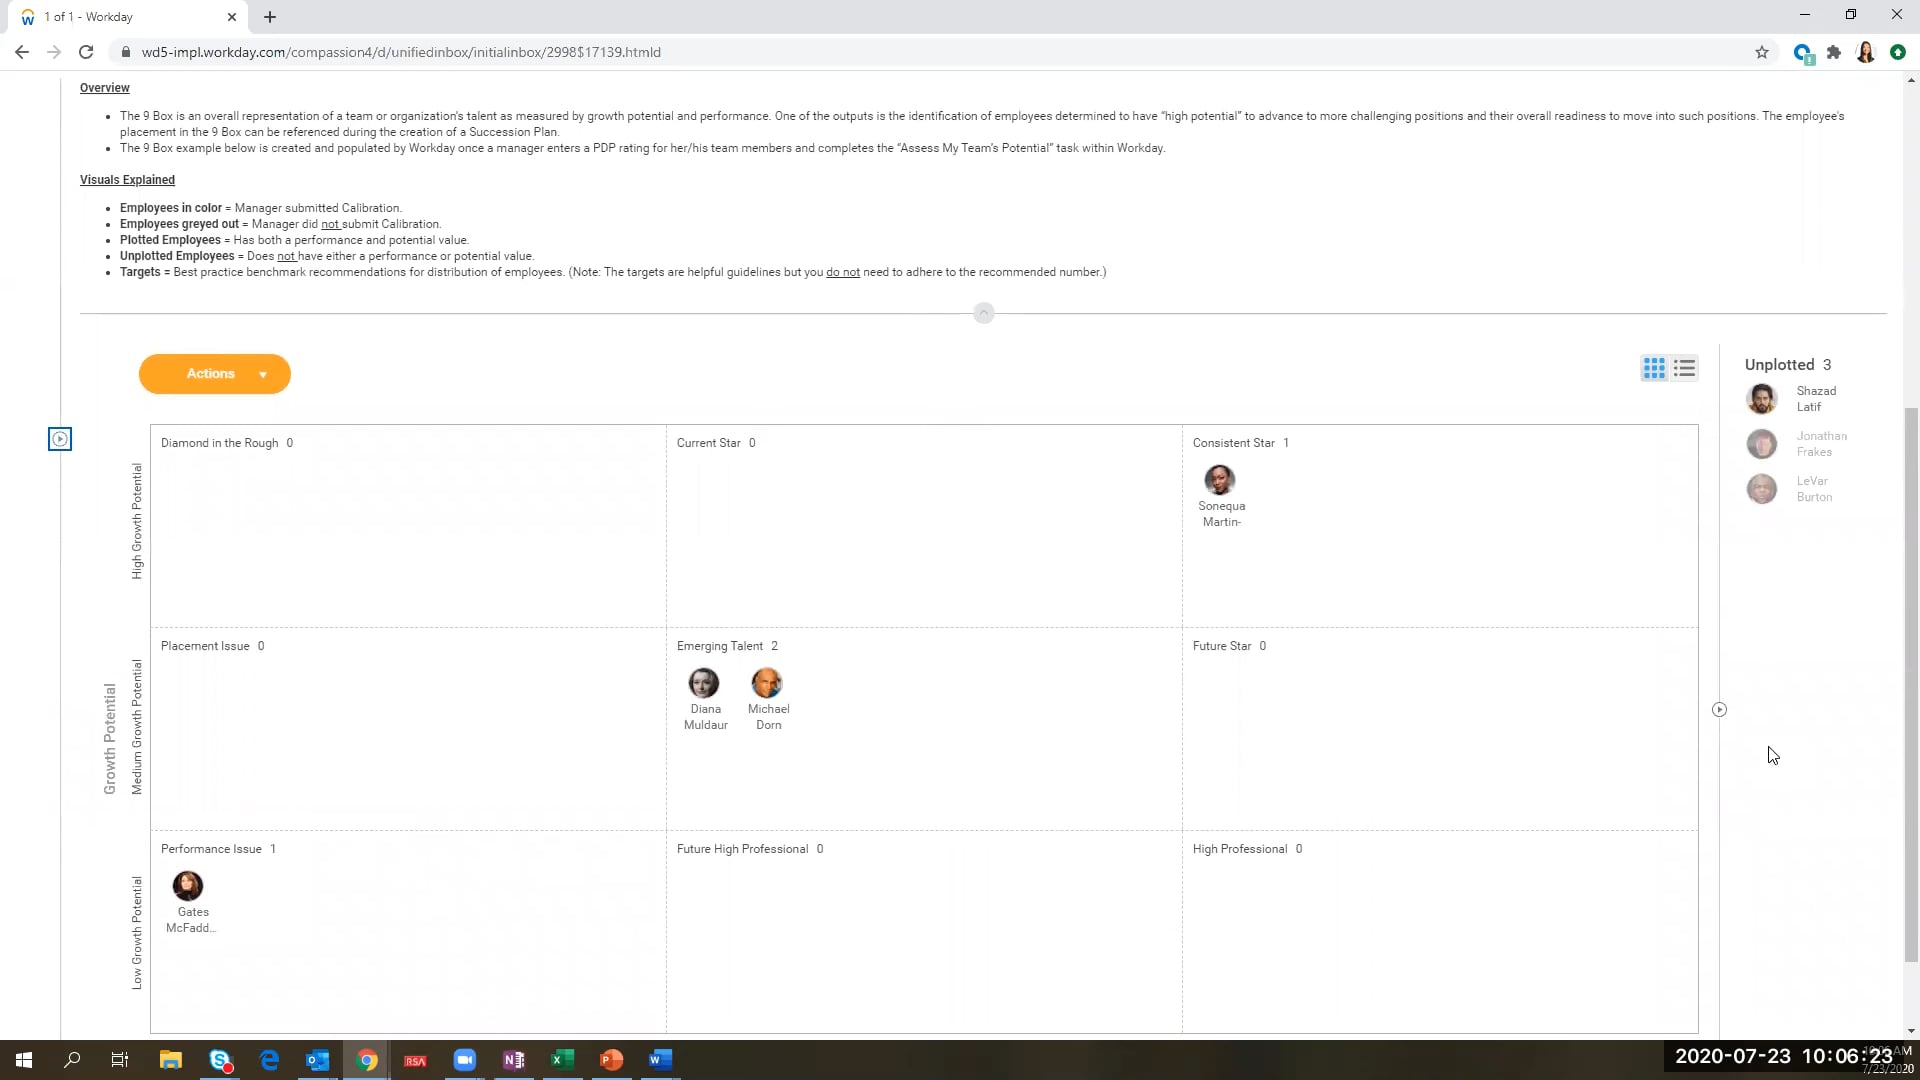1920x1080 pixels.
Task: Collapse the Overview section using the chevron
Action: click(x=983, y=313)
